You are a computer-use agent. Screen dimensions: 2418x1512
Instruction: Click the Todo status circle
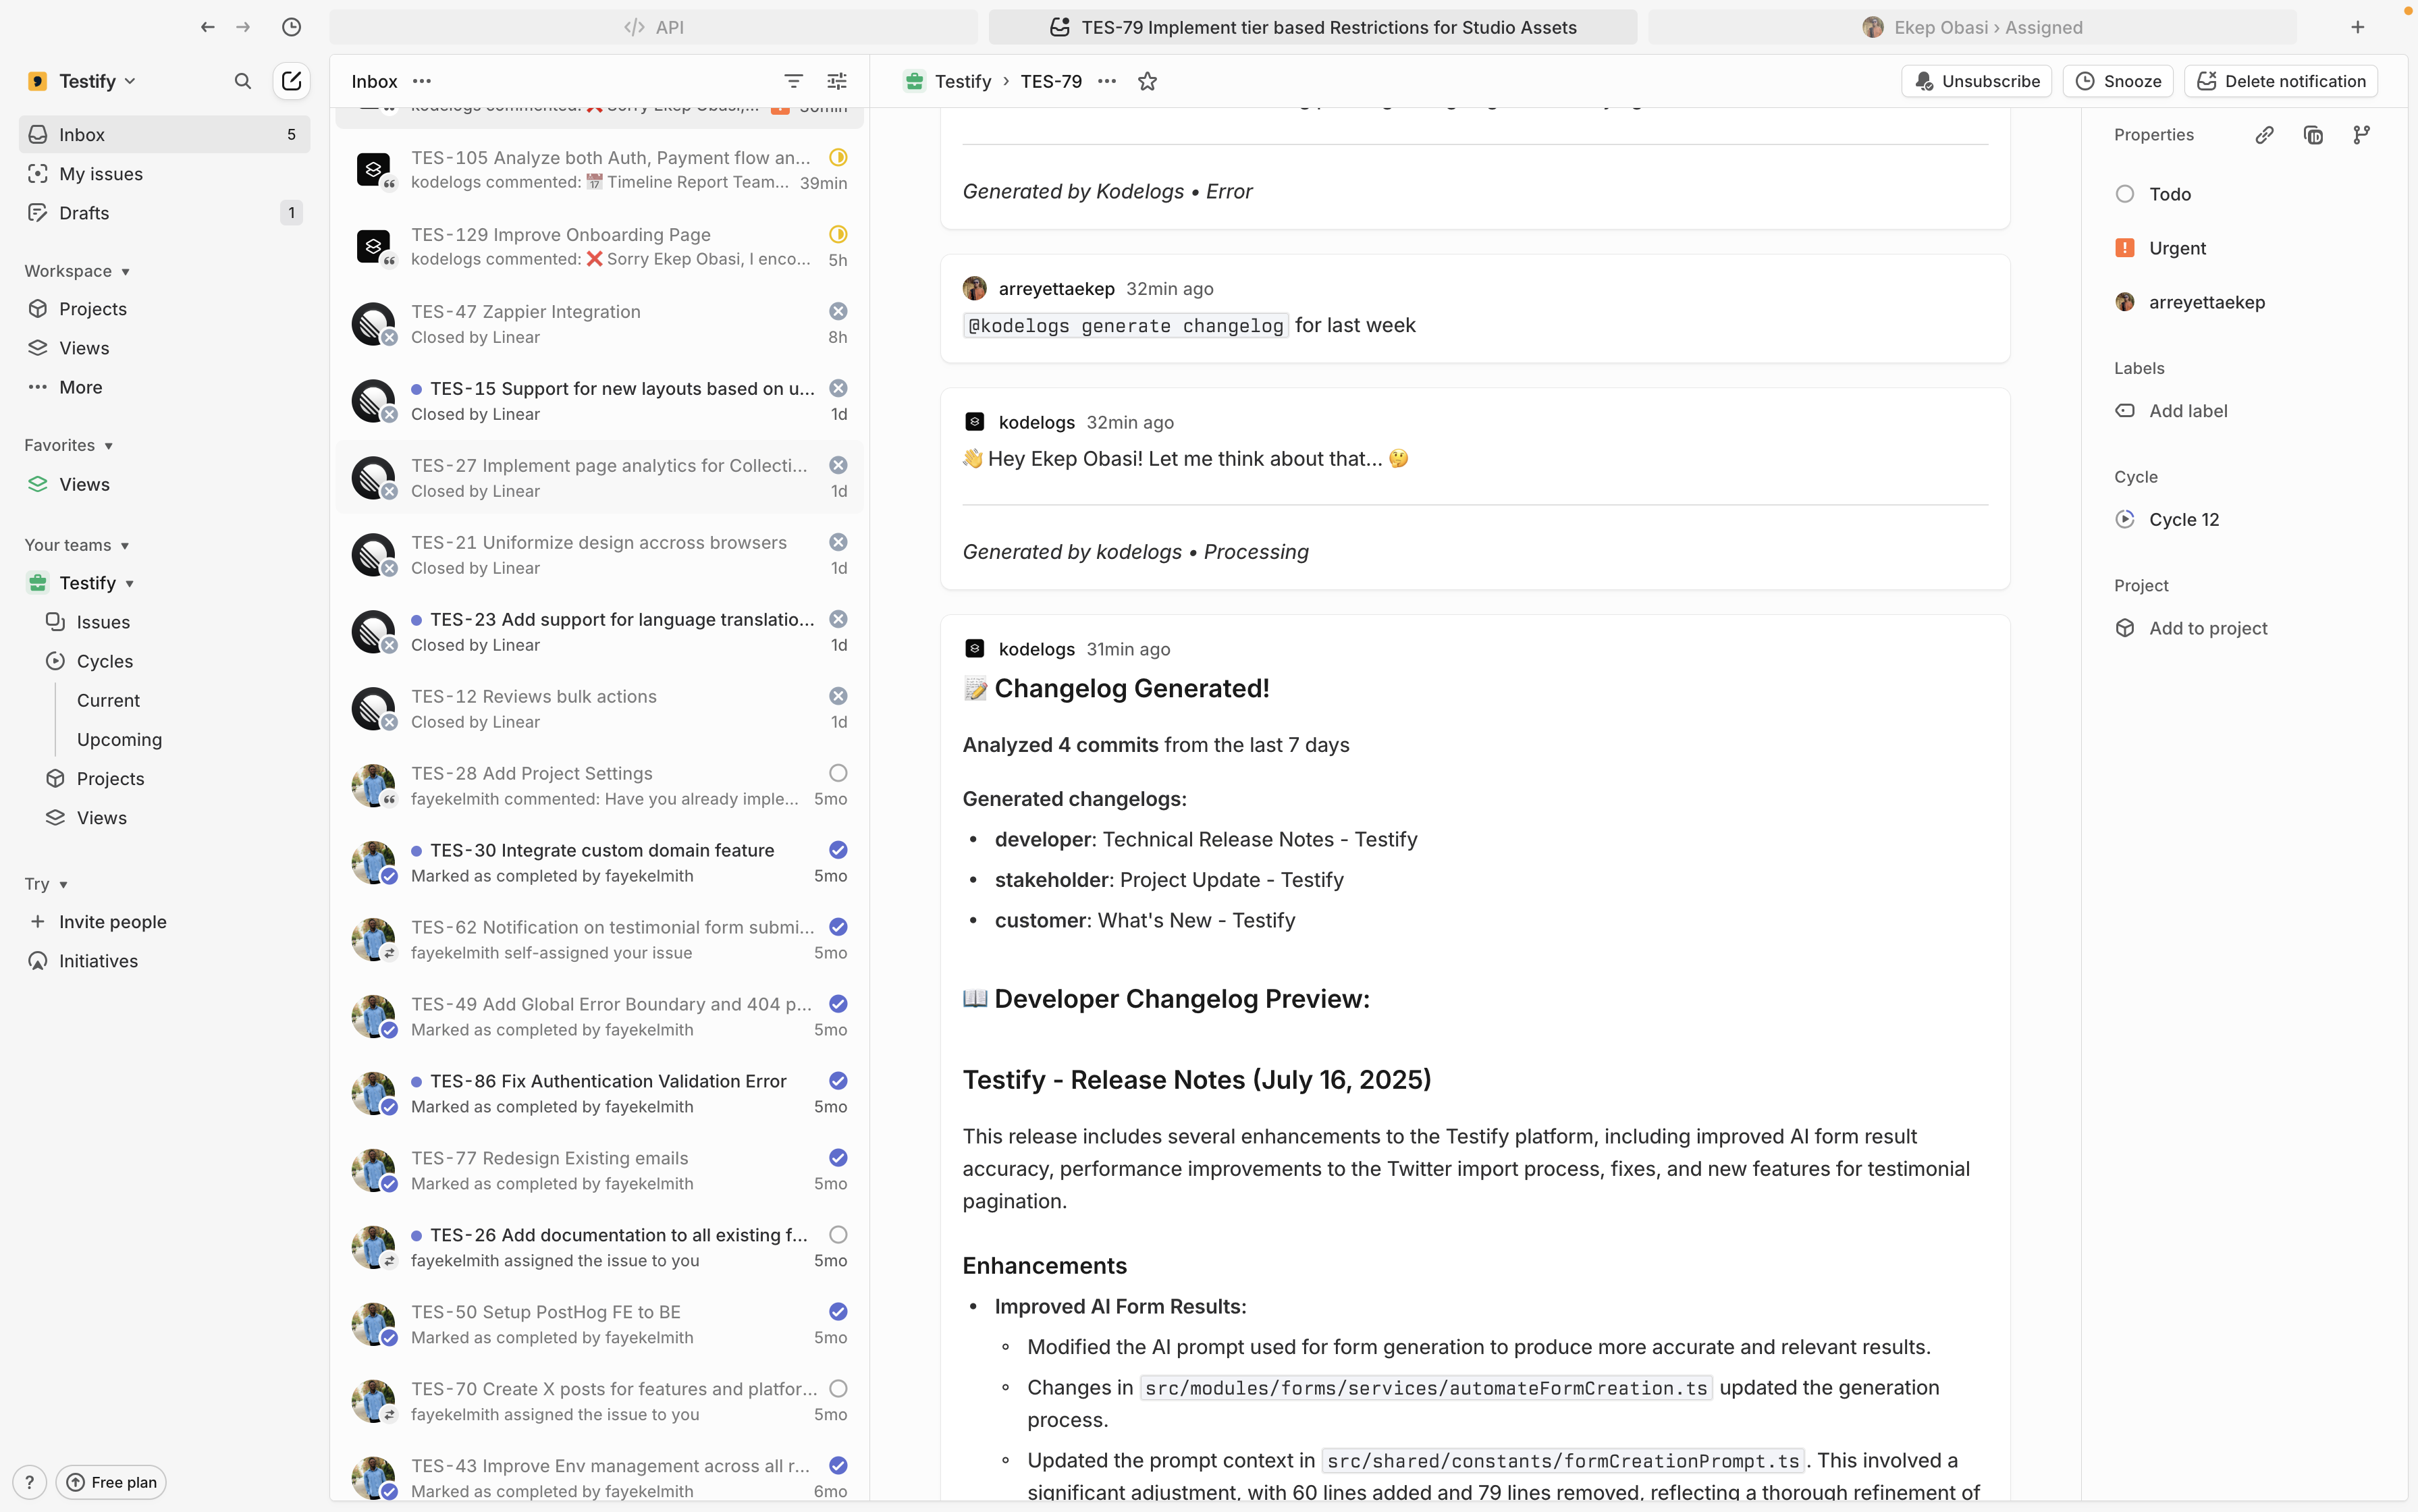[x=2125, y=194]
